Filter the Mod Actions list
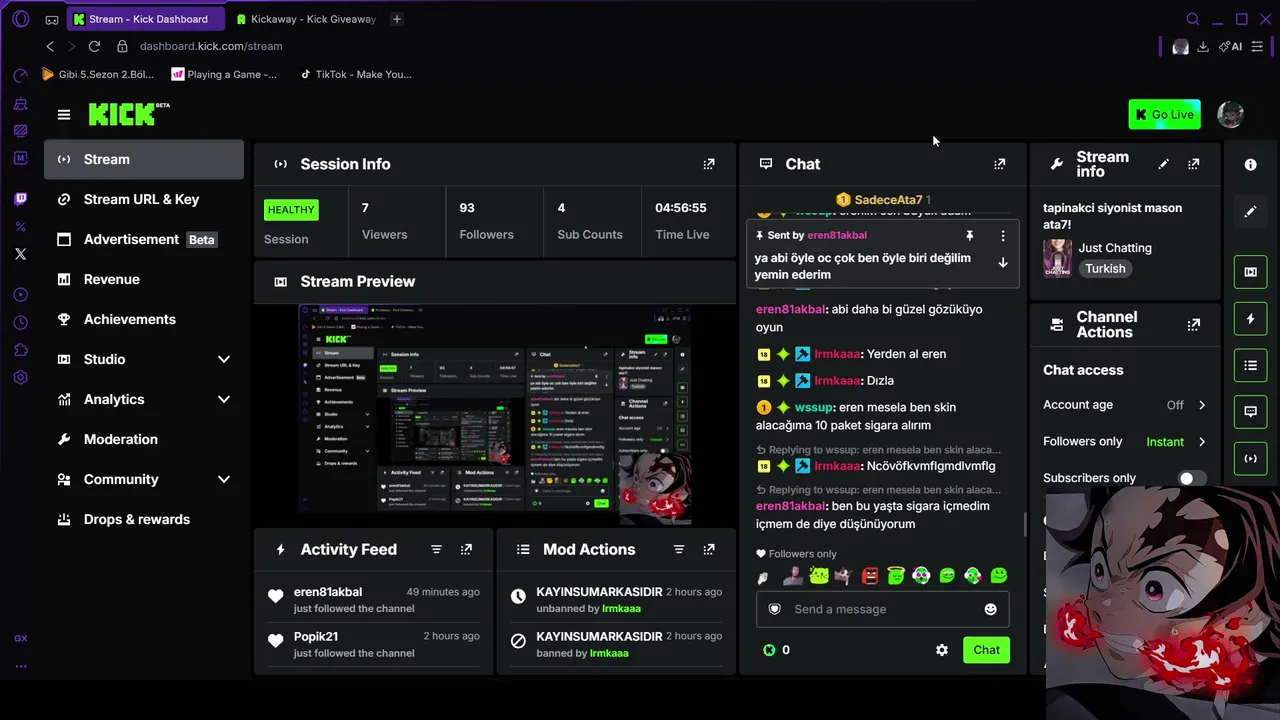Viewport: 1280px width, 720px height. click(679, 550)
